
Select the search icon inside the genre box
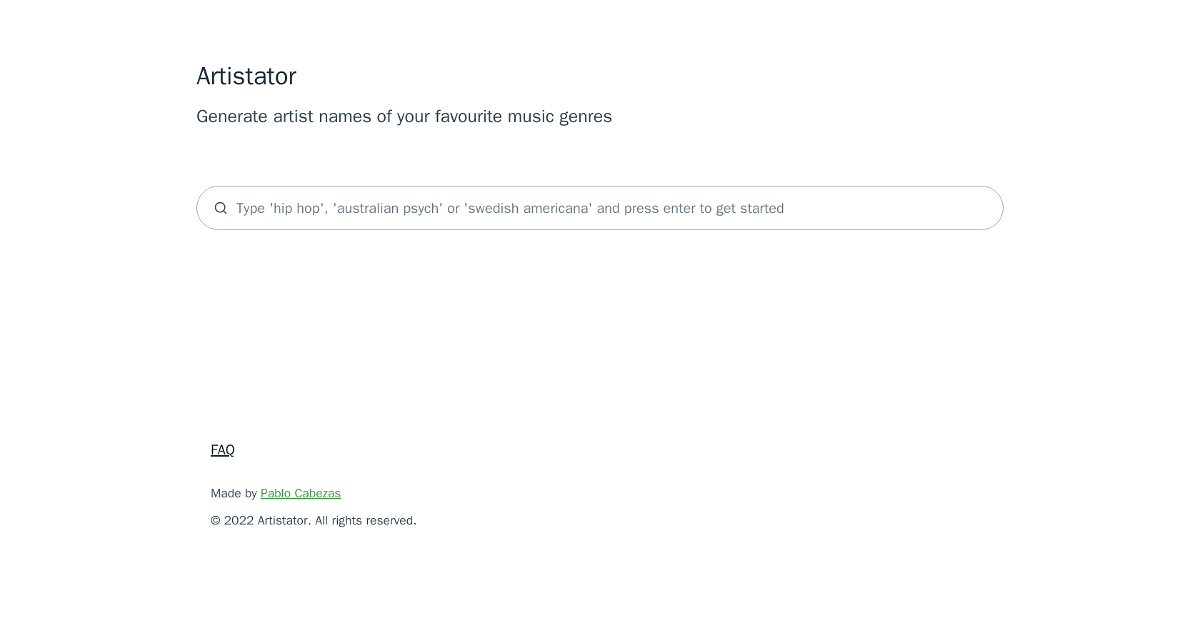click(221, 208)
